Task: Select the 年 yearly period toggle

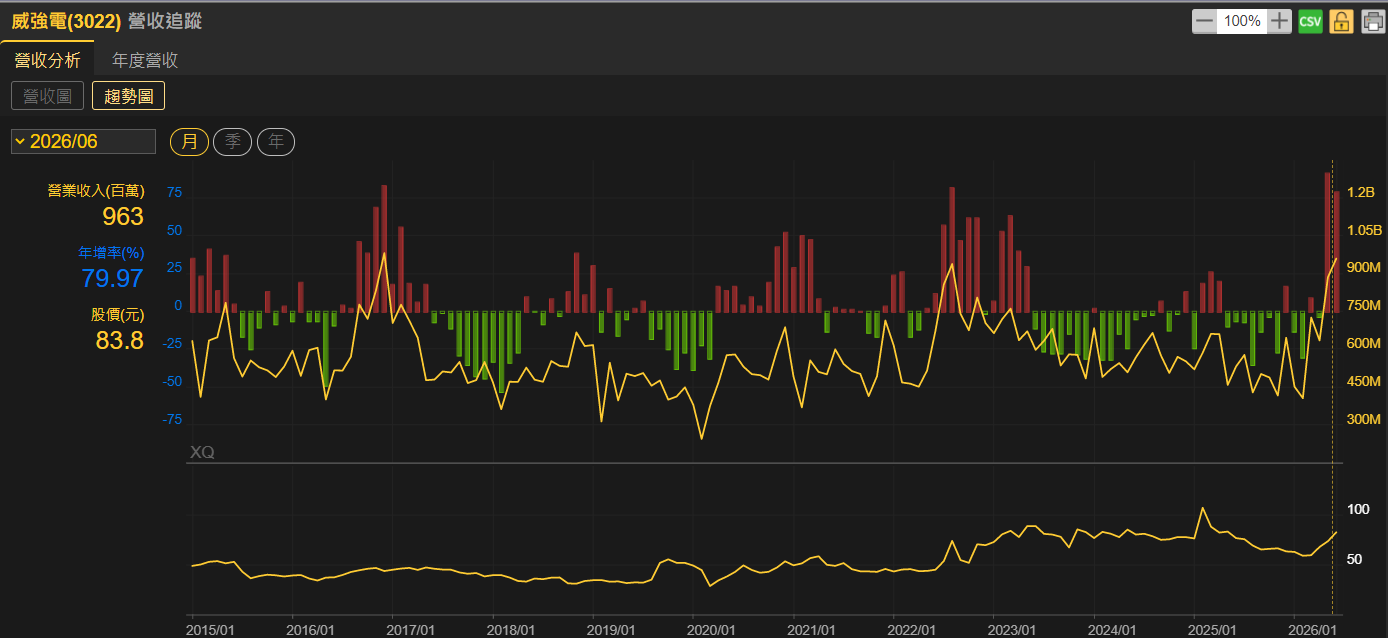Action: click(276, 142)
